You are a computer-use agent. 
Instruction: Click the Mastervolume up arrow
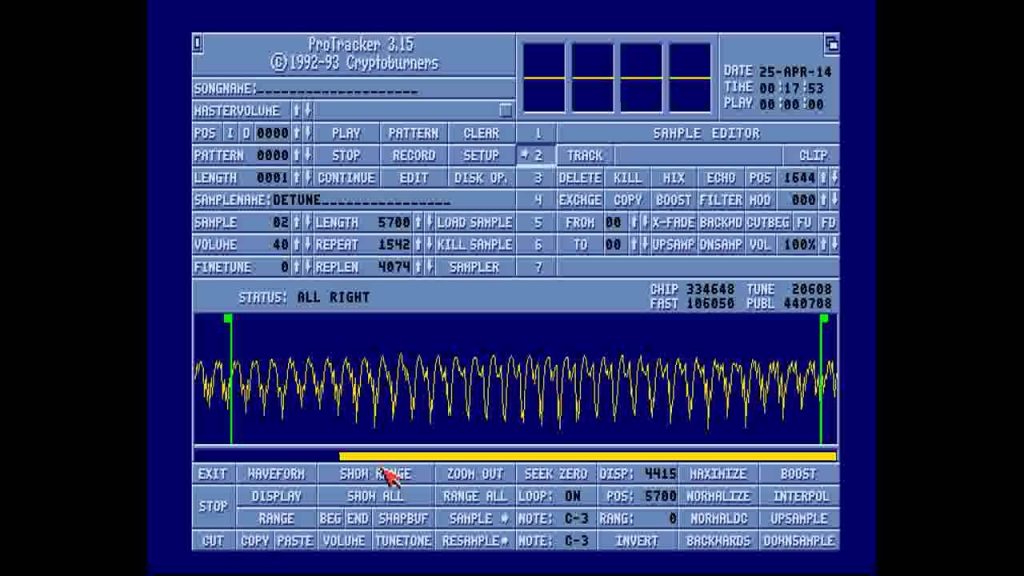pyautogui.click(x=297, y=111)
